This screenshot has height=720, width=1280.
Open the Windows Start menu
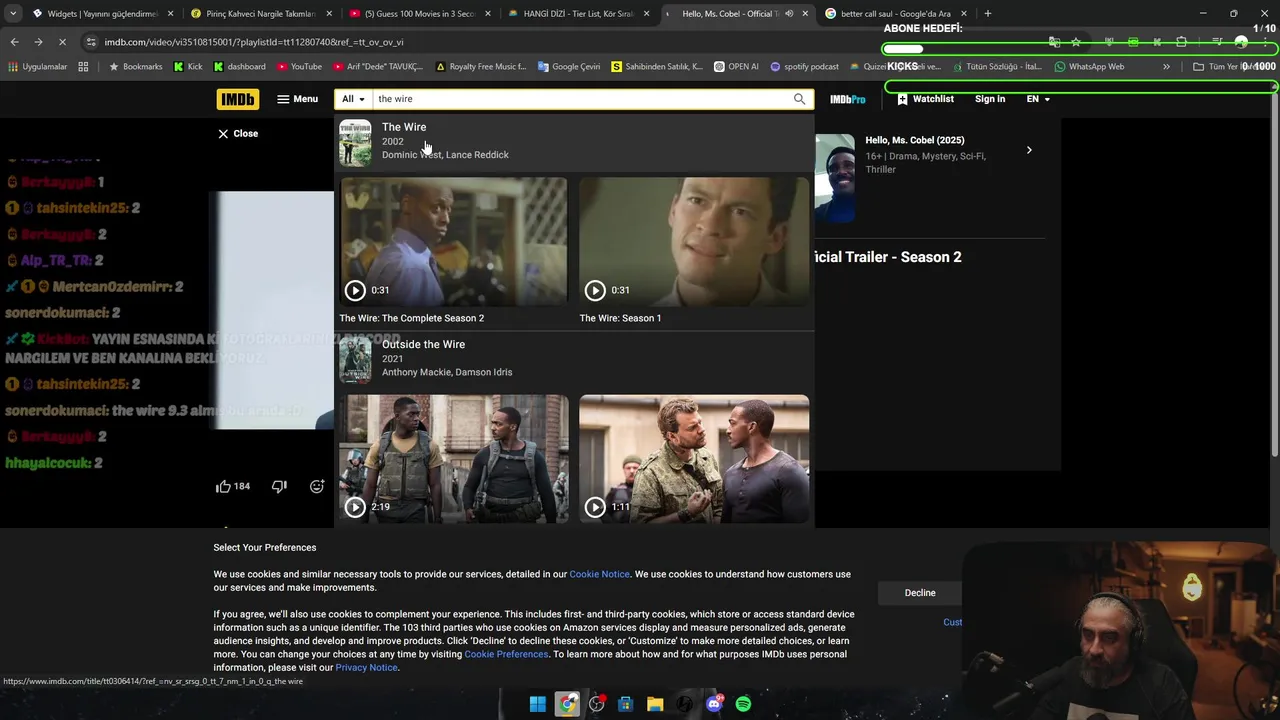coord(538,704)
